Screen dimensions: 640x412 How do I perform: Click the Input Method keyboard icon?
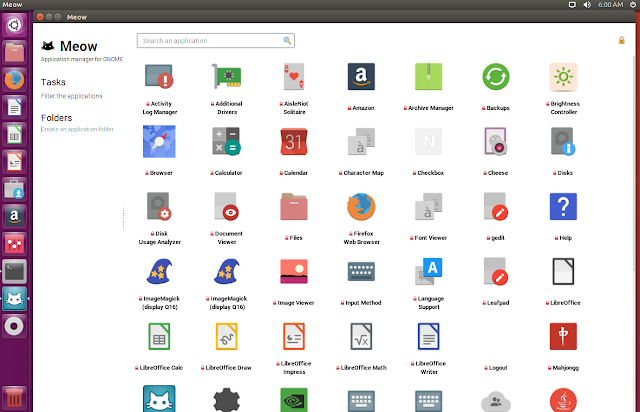[361, 272]
